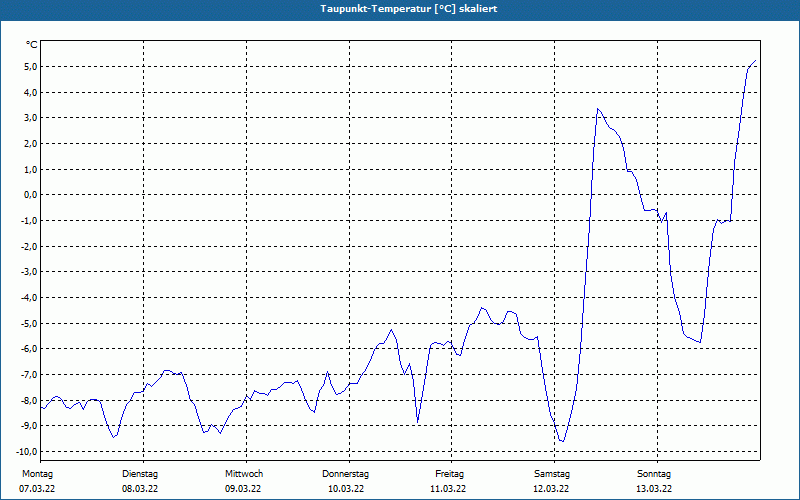Select the 0,0 y-axis label
Image resolution: width=800 pixels, height=500 pixels.
point(29,195)
